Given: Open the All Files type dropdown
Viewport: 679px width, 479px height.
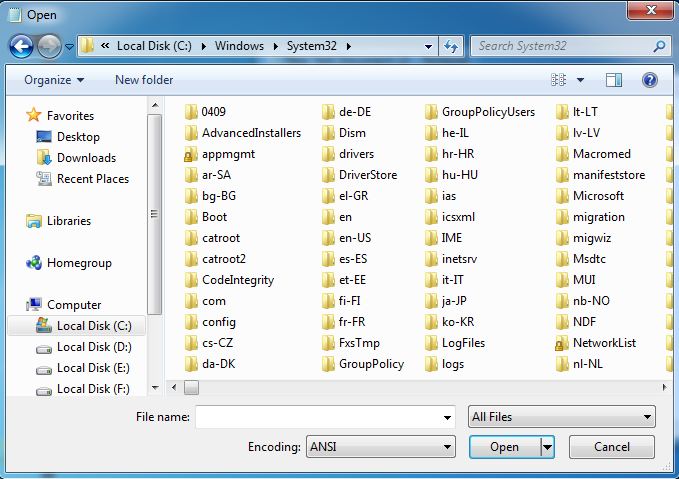Looking at the screenshot, I should tap(562, 417).
